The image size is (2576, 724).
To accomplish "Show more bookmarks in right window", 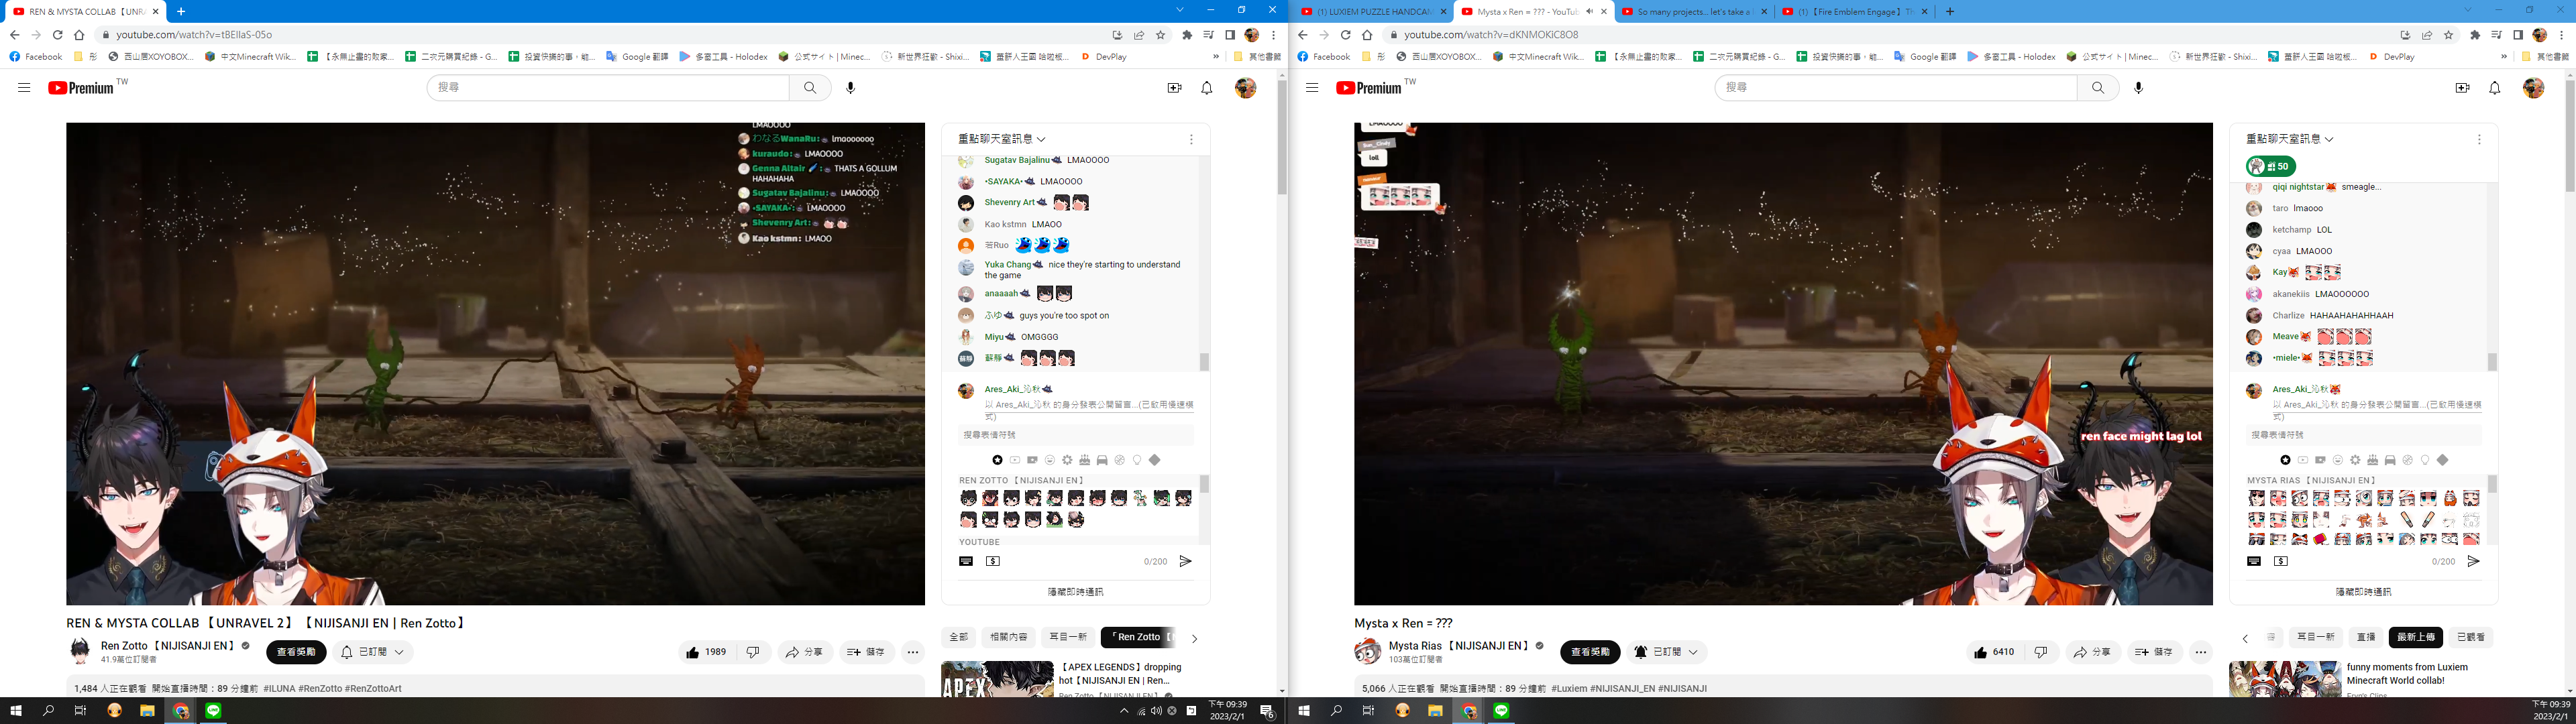I will [2504, 57].
